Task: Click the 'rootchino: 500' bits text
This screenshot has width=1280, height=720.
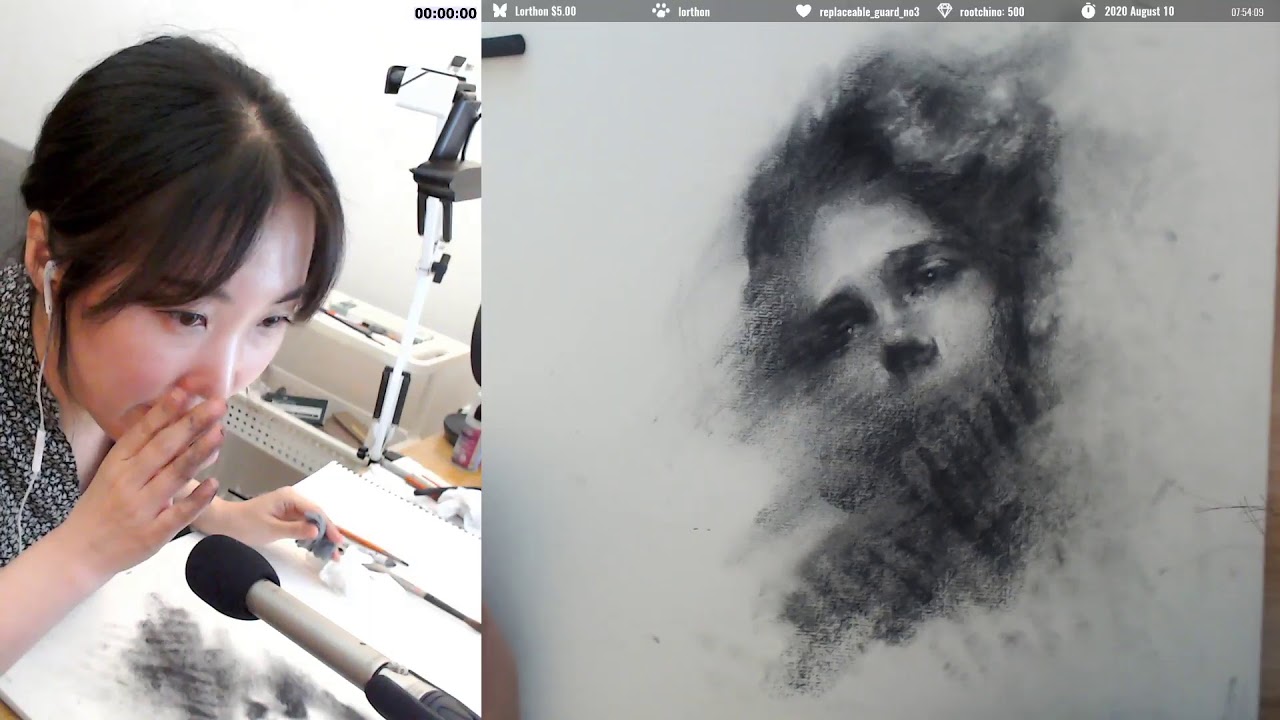Action: coord(992,12)
